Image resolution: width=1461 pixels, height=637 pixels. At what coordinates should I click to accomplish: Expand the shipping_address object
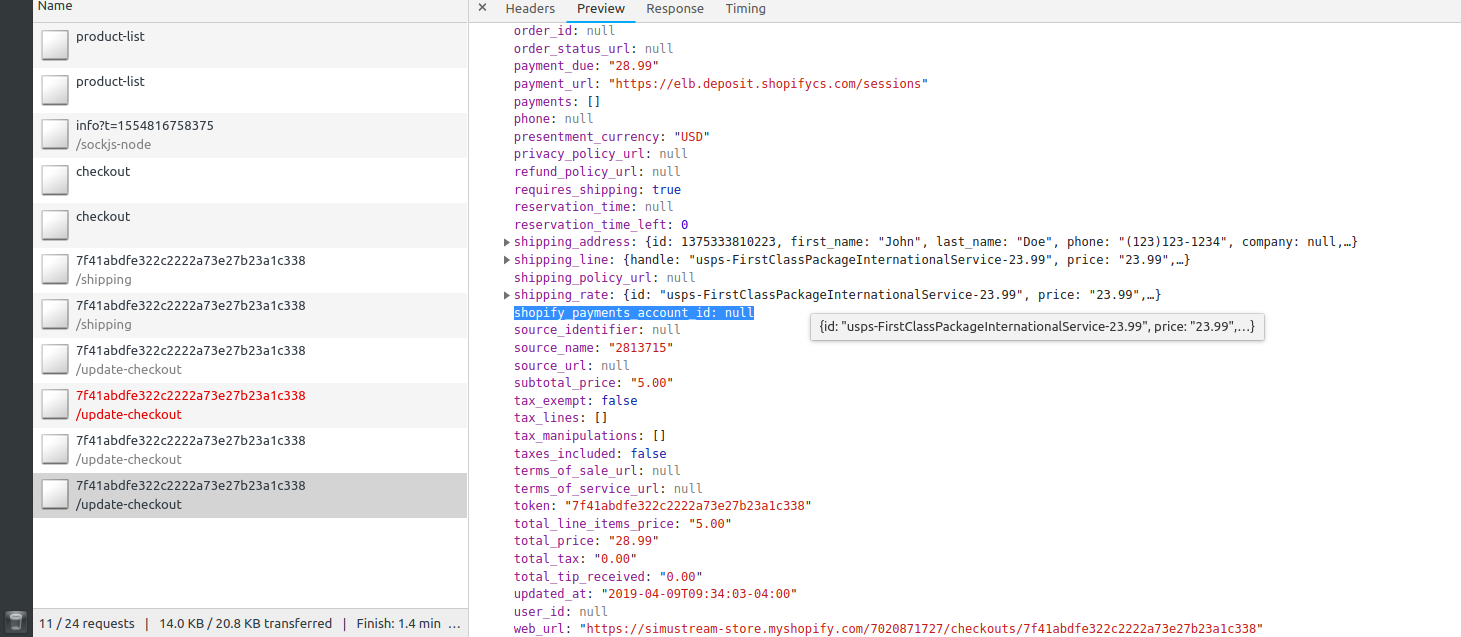click(507, 242)
